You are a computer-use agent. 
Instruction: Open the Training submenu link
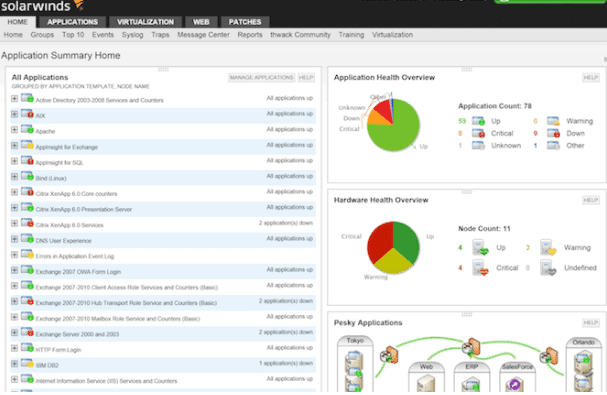coord(351,35)
